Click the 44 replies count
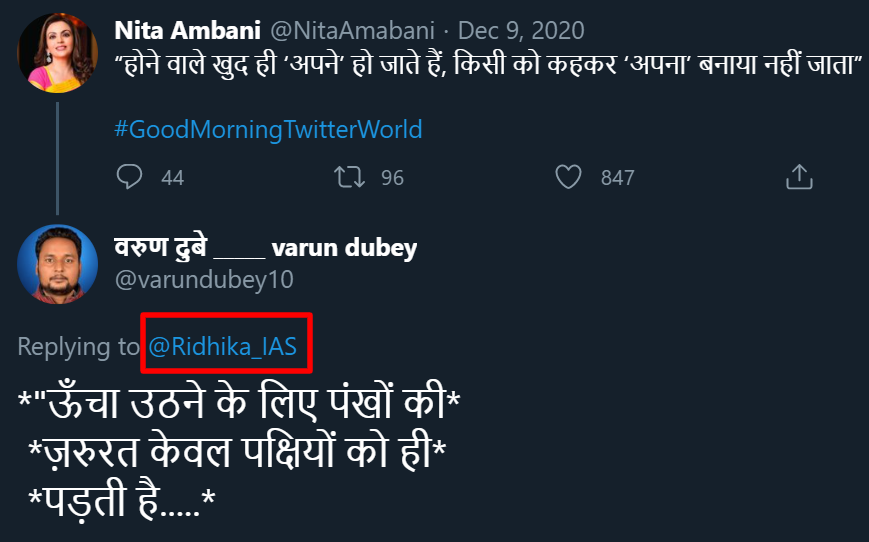This screenshot has width=869, height=542. pos(172,178)
